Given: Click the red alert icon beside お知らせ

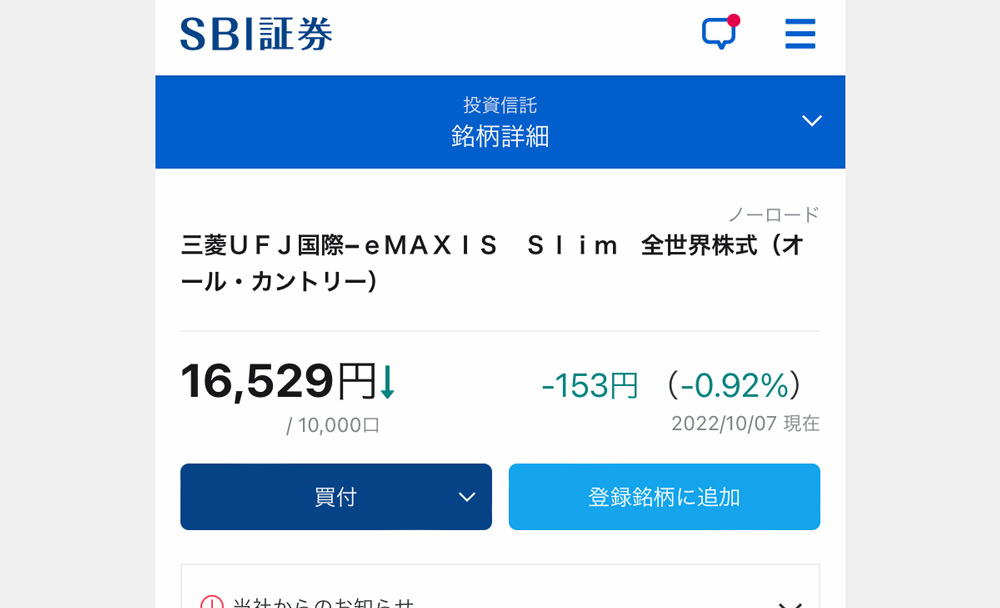Looking at the screenshot, I should pyautogui.click(x=212, y=602).
